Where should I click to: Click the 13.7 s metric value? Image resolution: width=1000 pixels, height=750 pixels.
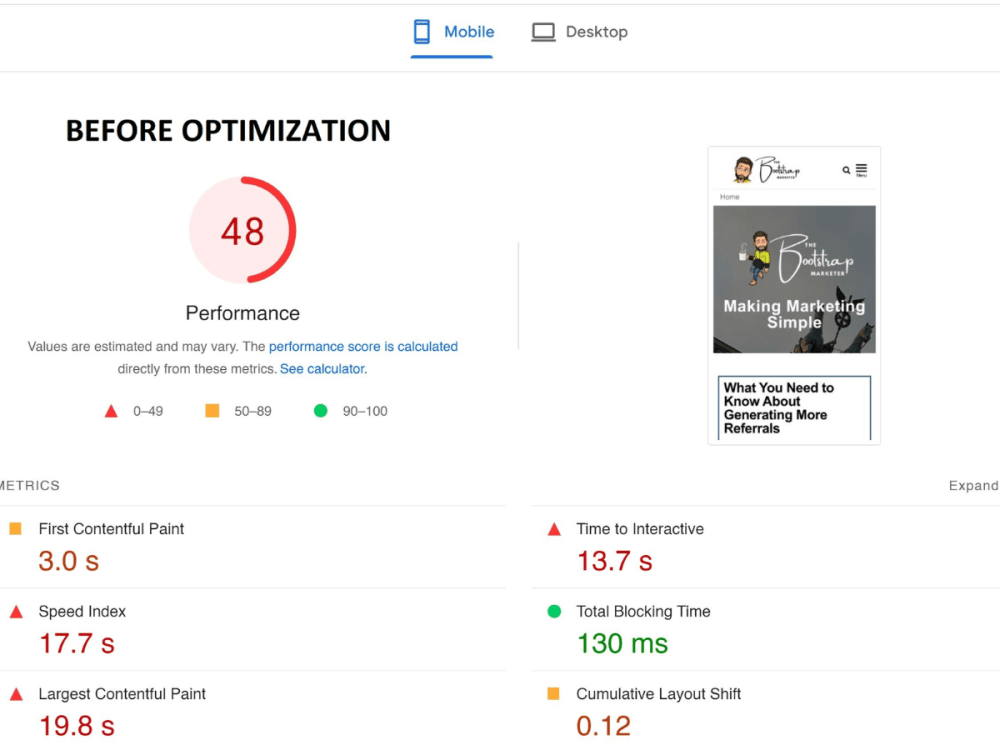615,561
